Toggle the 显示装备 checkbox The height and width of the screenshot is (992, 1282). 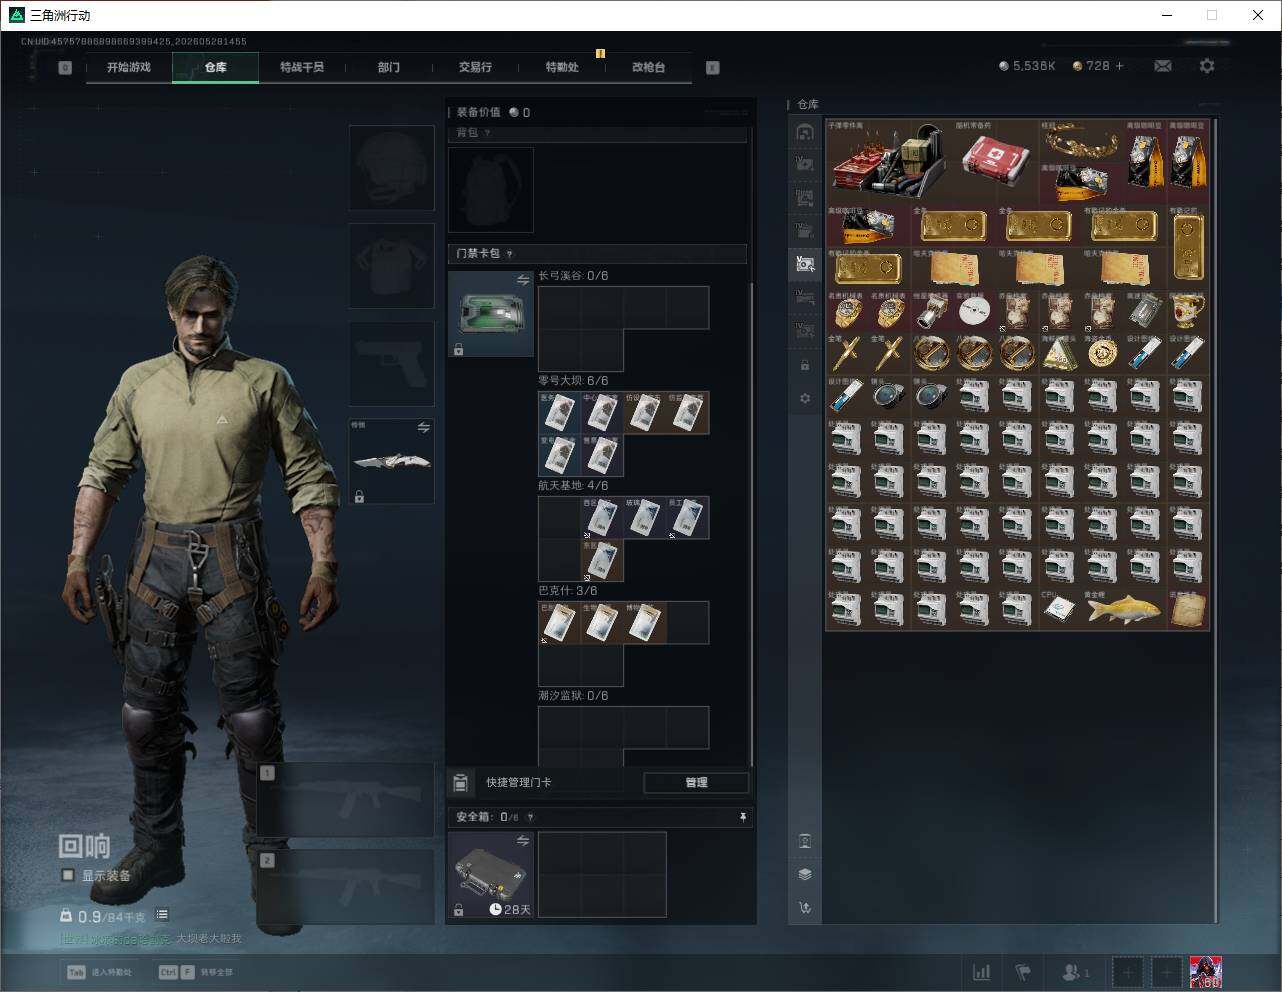(x=68, y=875)
